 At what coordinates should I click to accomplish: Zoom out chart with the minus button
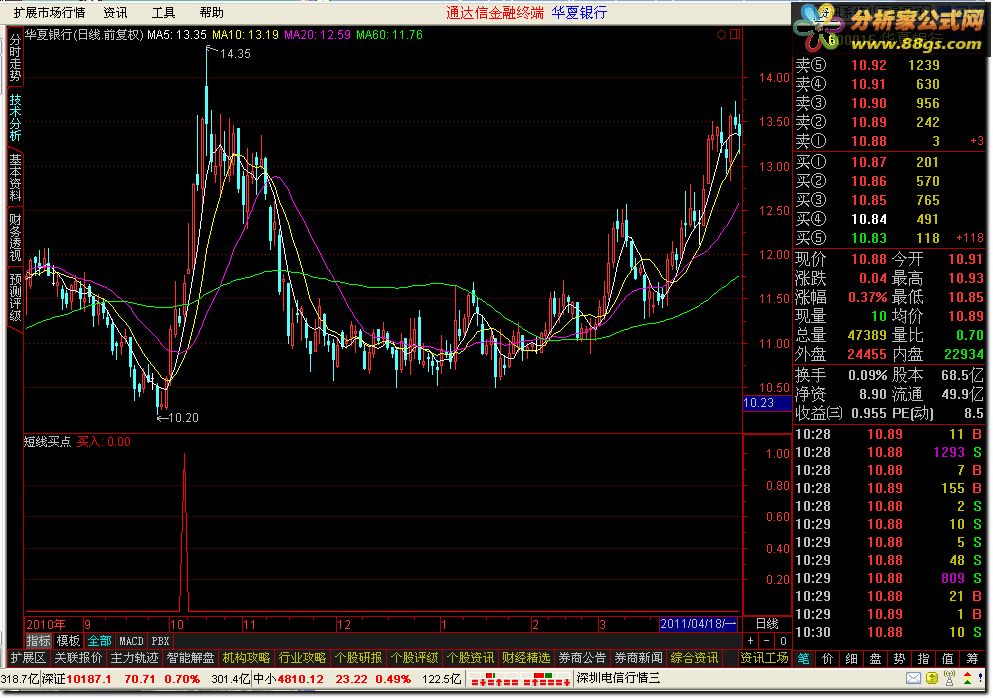pos(766,640)
